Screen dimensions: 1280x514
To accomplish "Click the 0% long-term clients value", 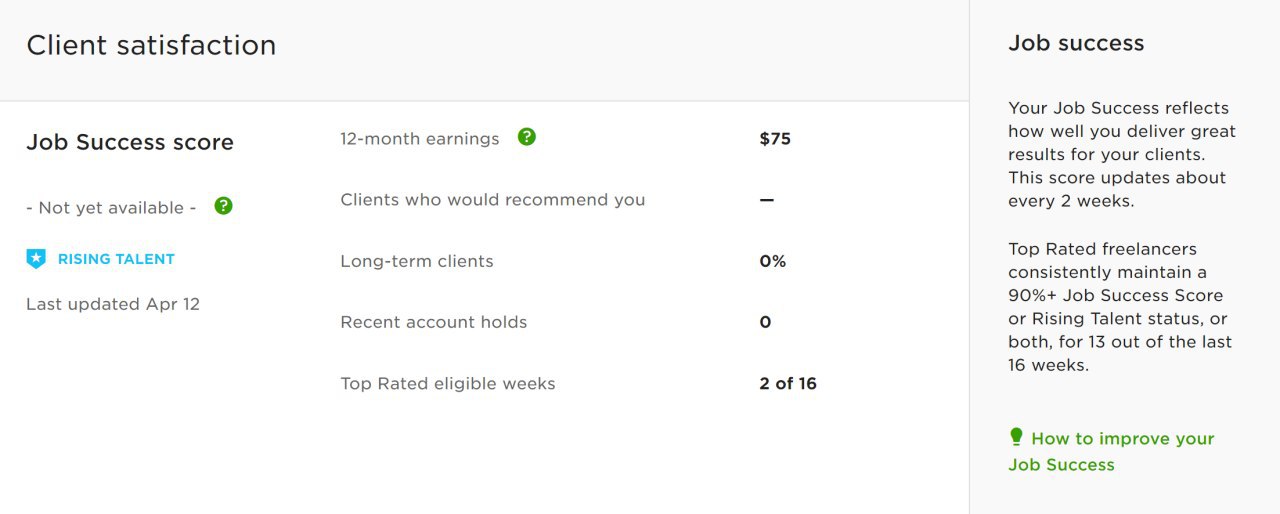I will (x=773, y=261).
